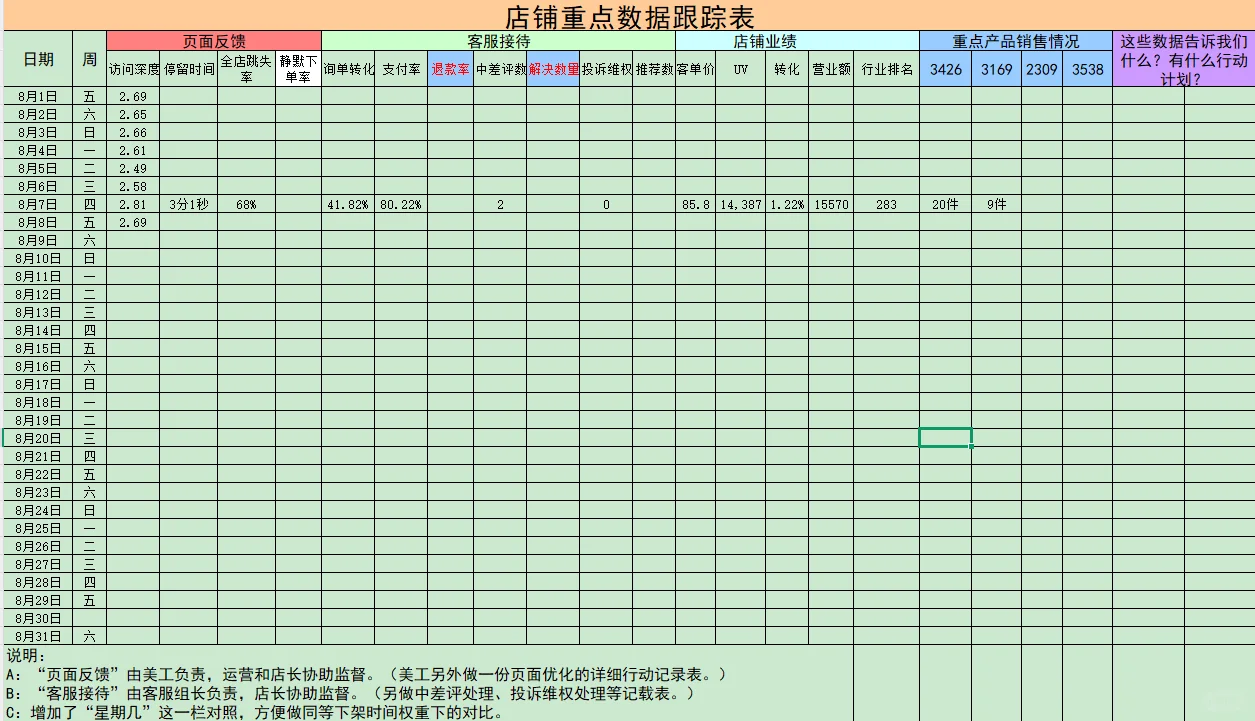The width and height of the screenshot is (1255, 721).
Task: Click the outlined active cell in 8月20日 row
Action: coord(945,437)
